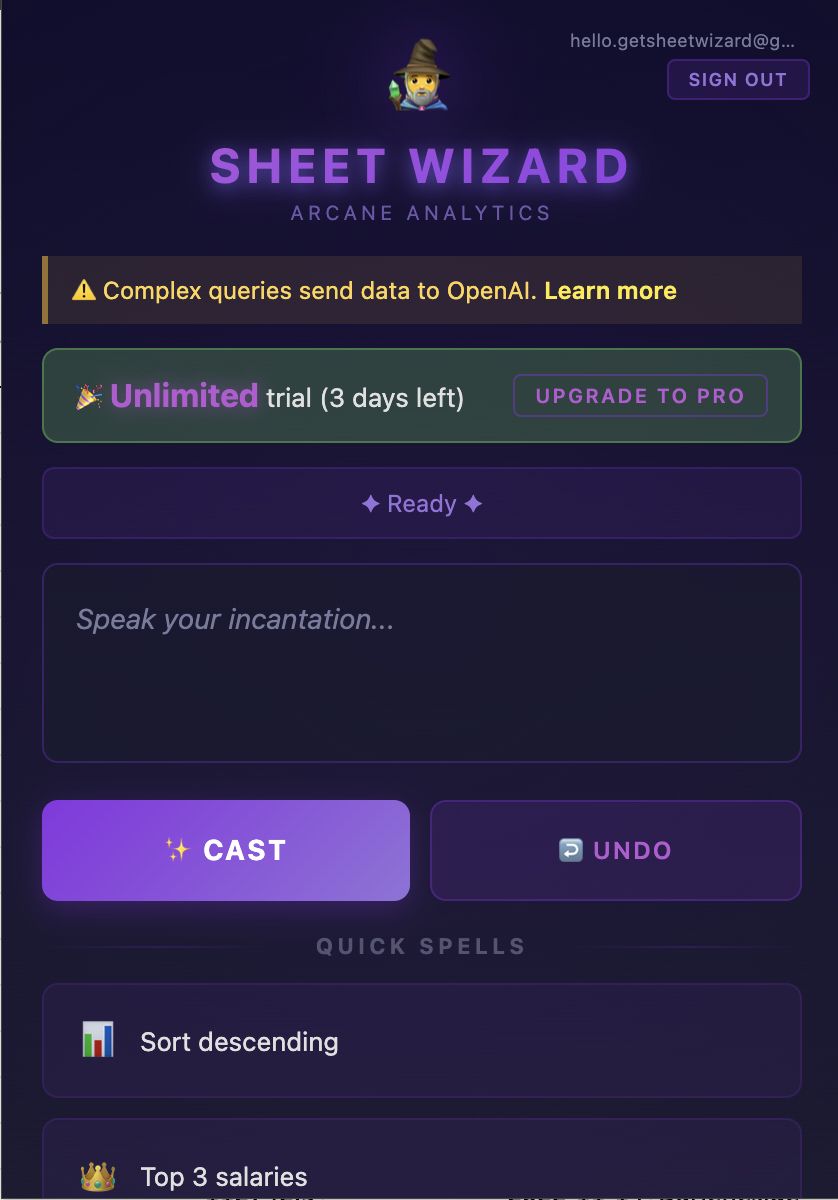Cast the current spell
Screen dimensions: 838x1200
pyautogui.click(x=225, y=850)
